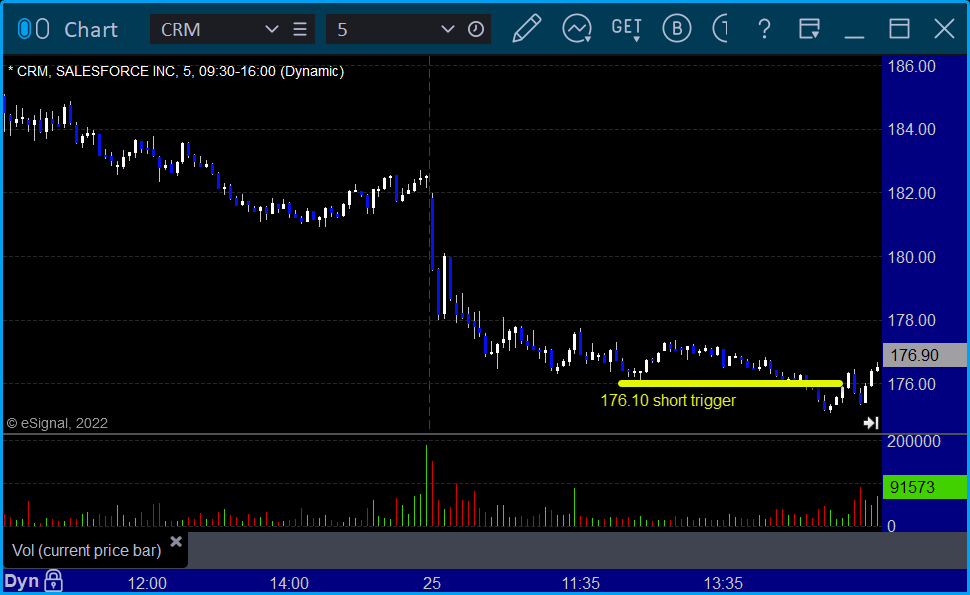Click the 178.00 price axis label
970x595 pixels.
pyautogui.click(x=911, y=320)
